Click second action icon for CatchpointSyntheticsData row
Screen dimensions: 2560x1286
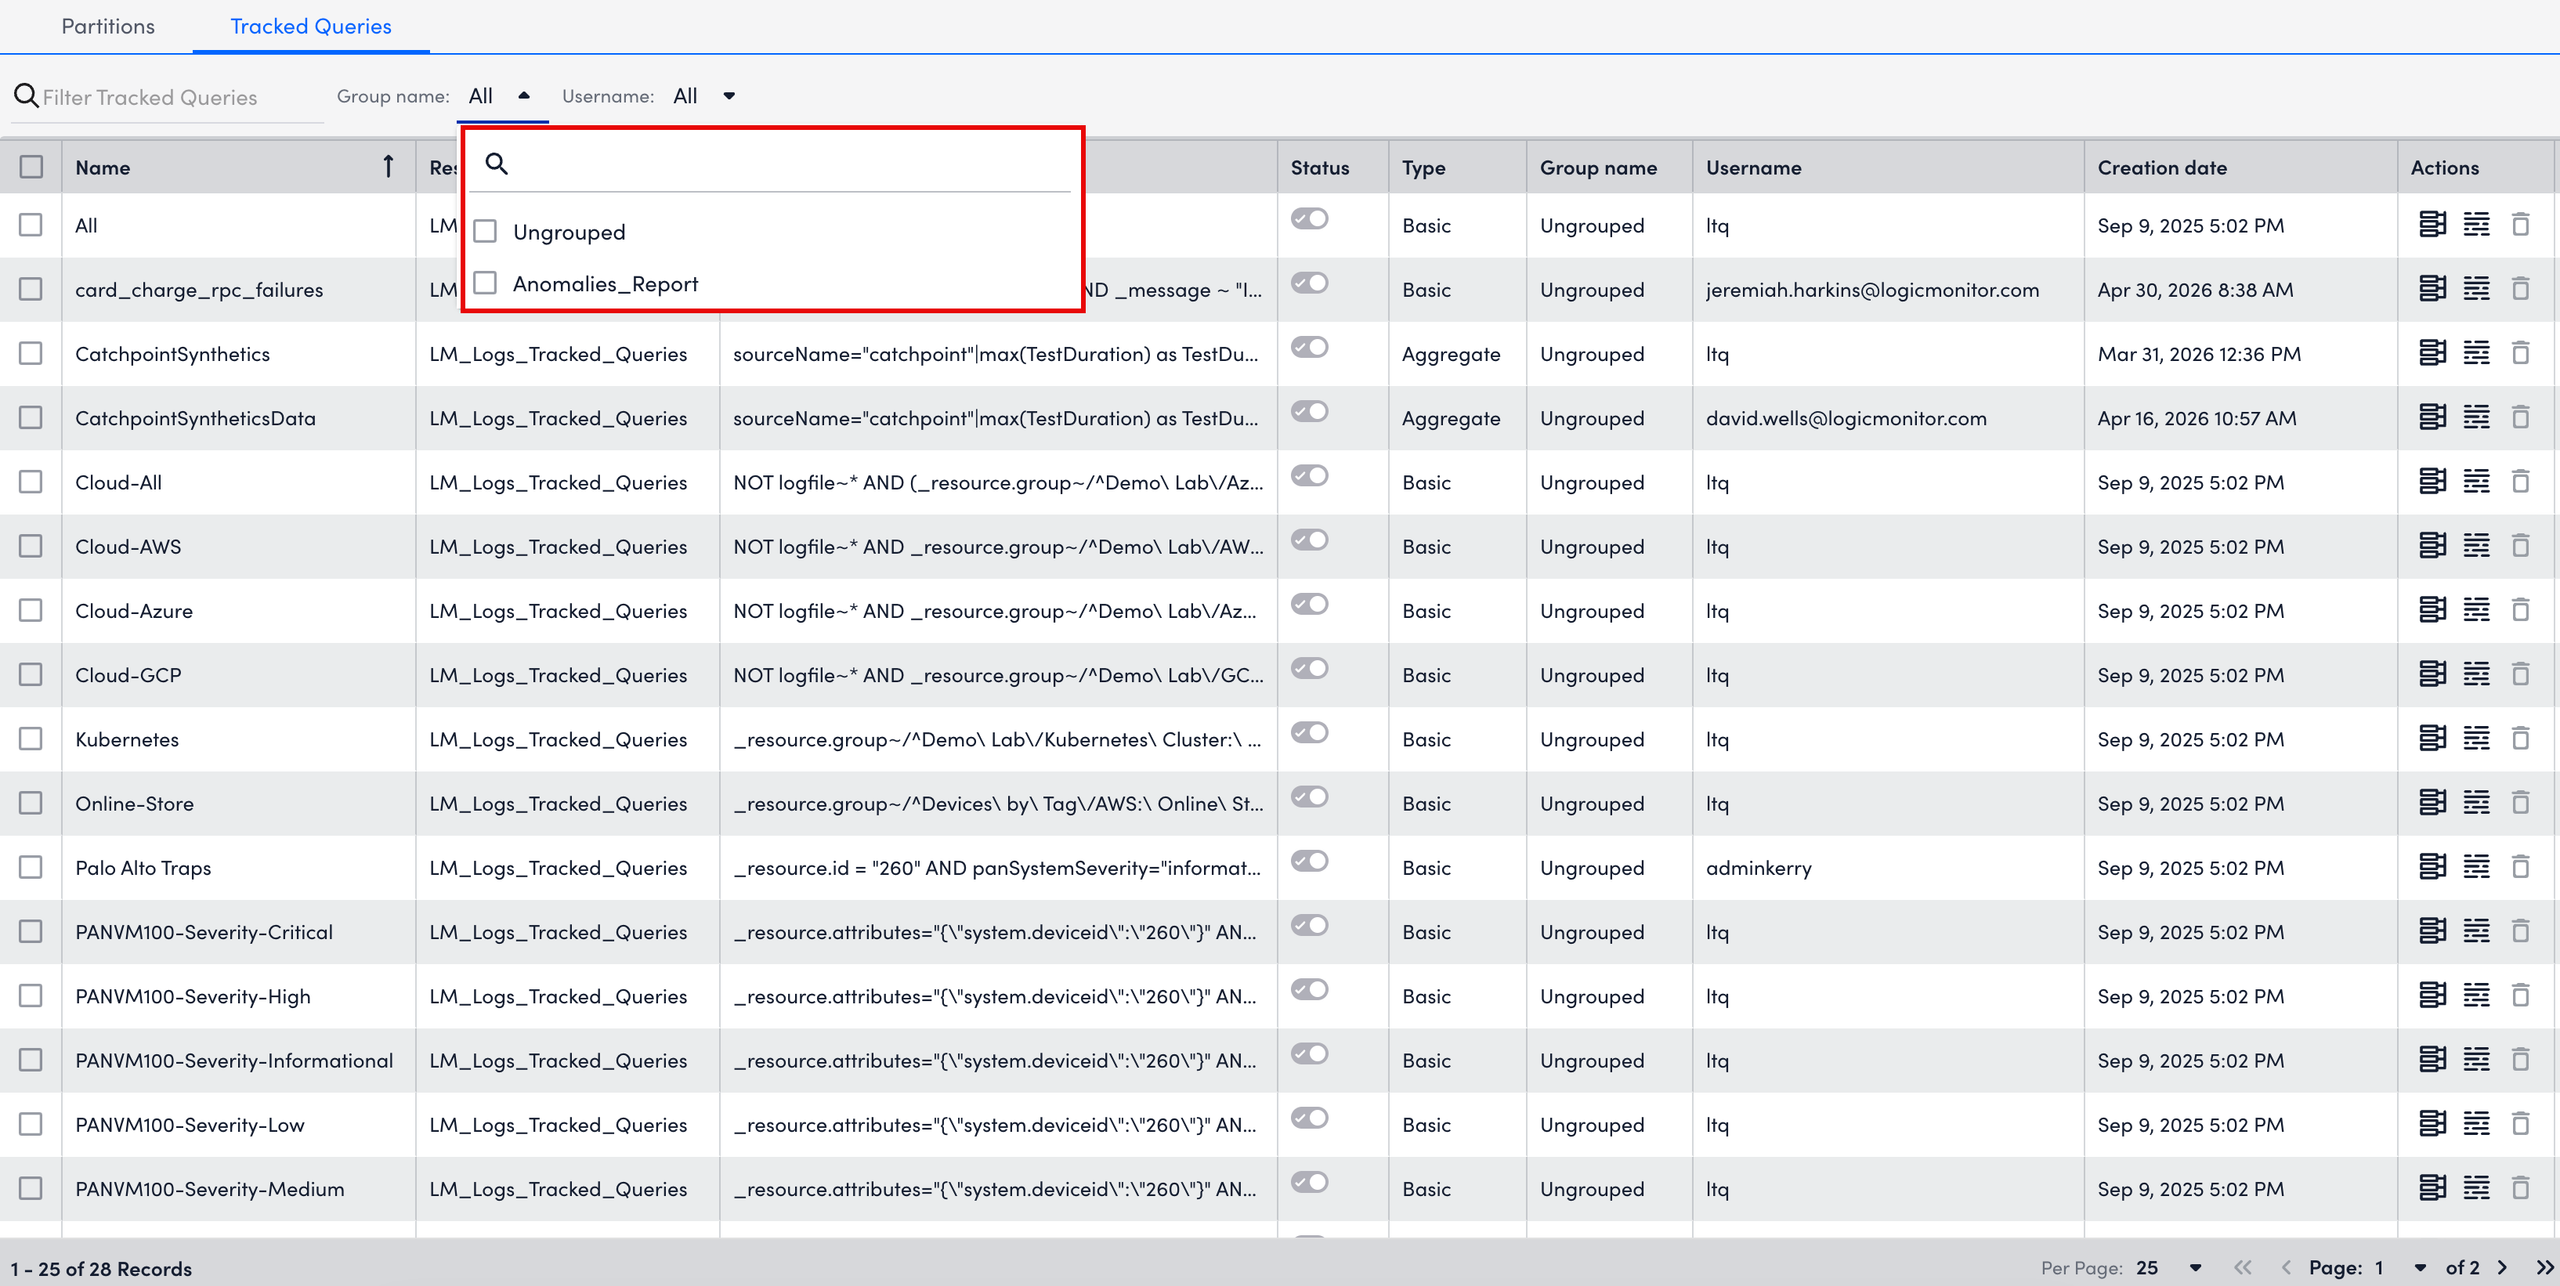pos(2476,417)
